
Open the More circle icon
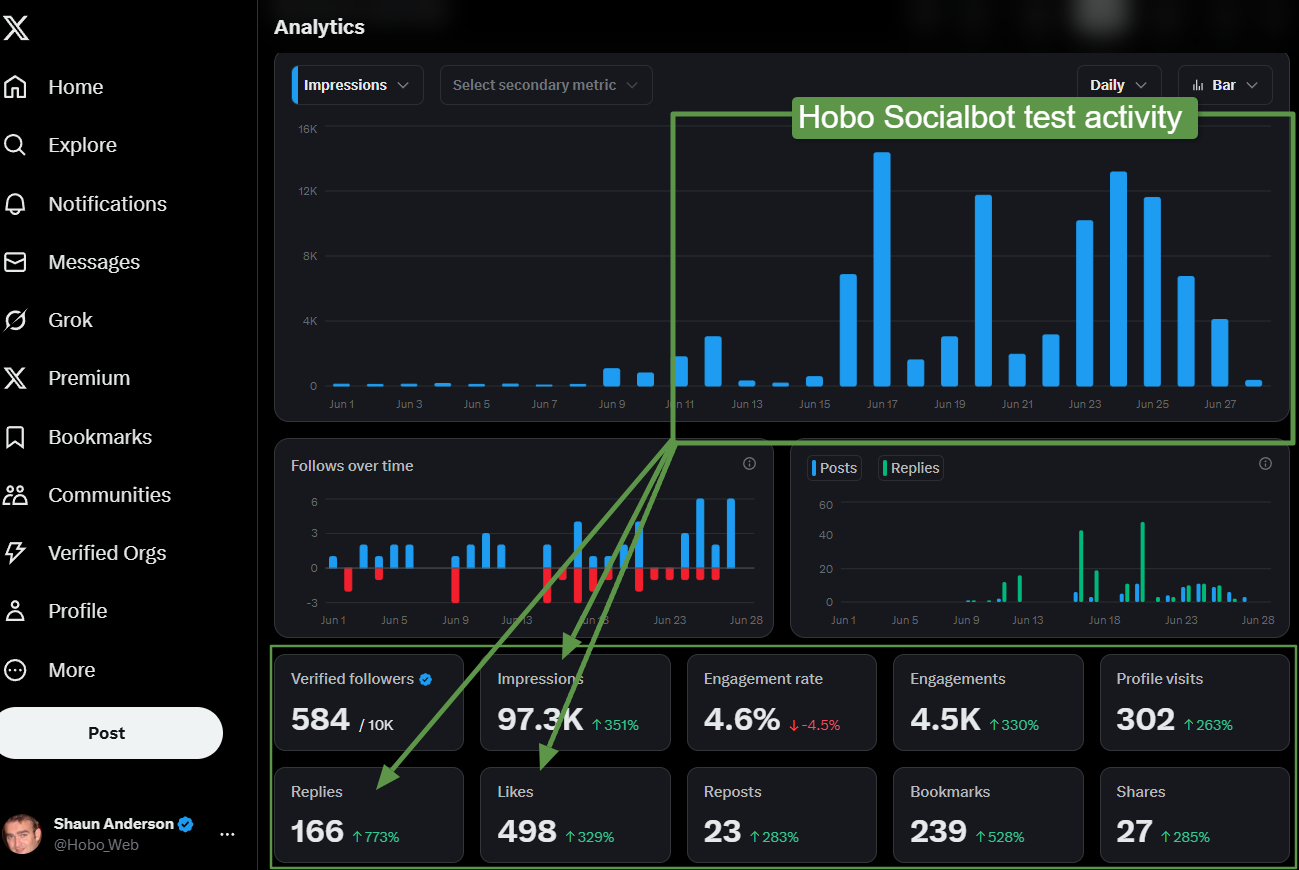coord(15,670)
